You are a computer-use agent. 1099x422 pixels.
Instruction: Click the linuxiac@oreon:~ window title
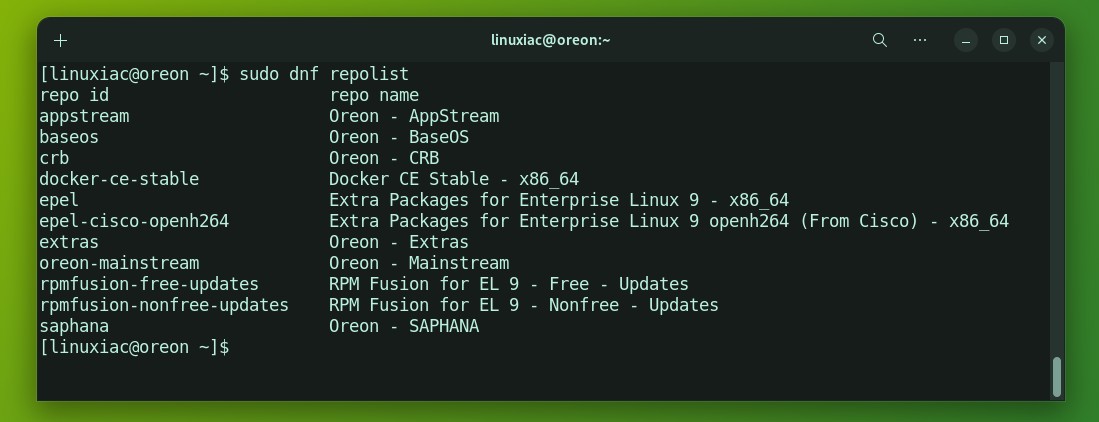[x=550, y=40]
